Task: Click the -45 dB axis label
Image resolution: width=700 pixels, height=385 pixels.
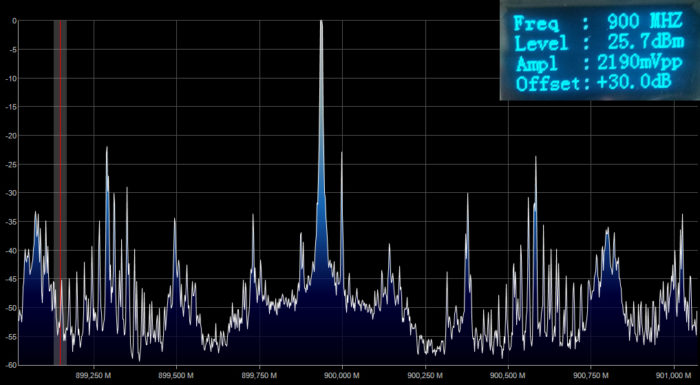Action: pos(12,279)
